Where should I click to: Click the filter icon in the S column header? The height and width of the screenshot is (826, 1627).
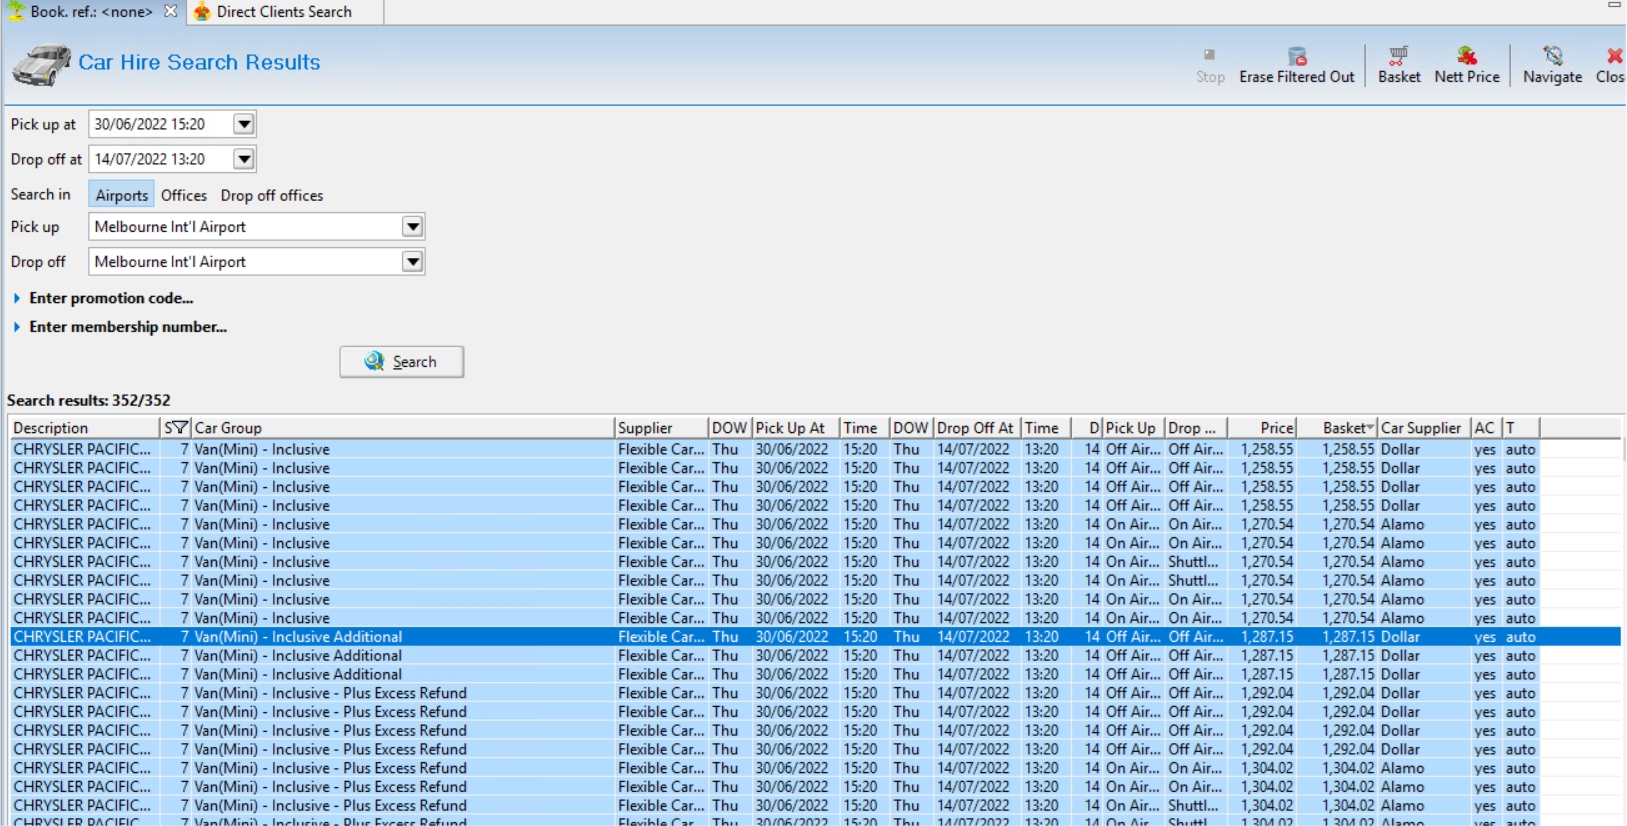point(178,427)
